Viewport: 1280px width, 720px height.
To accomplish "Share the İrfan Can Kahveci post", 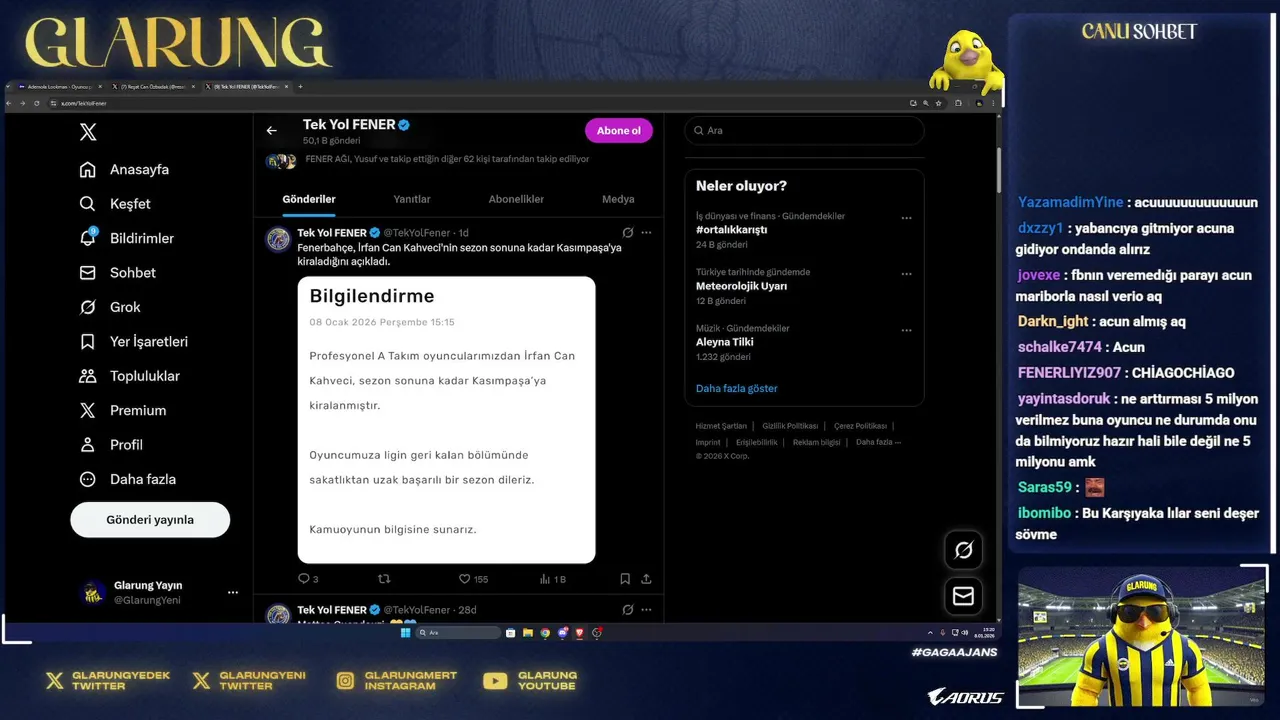I will pos(646,579).
